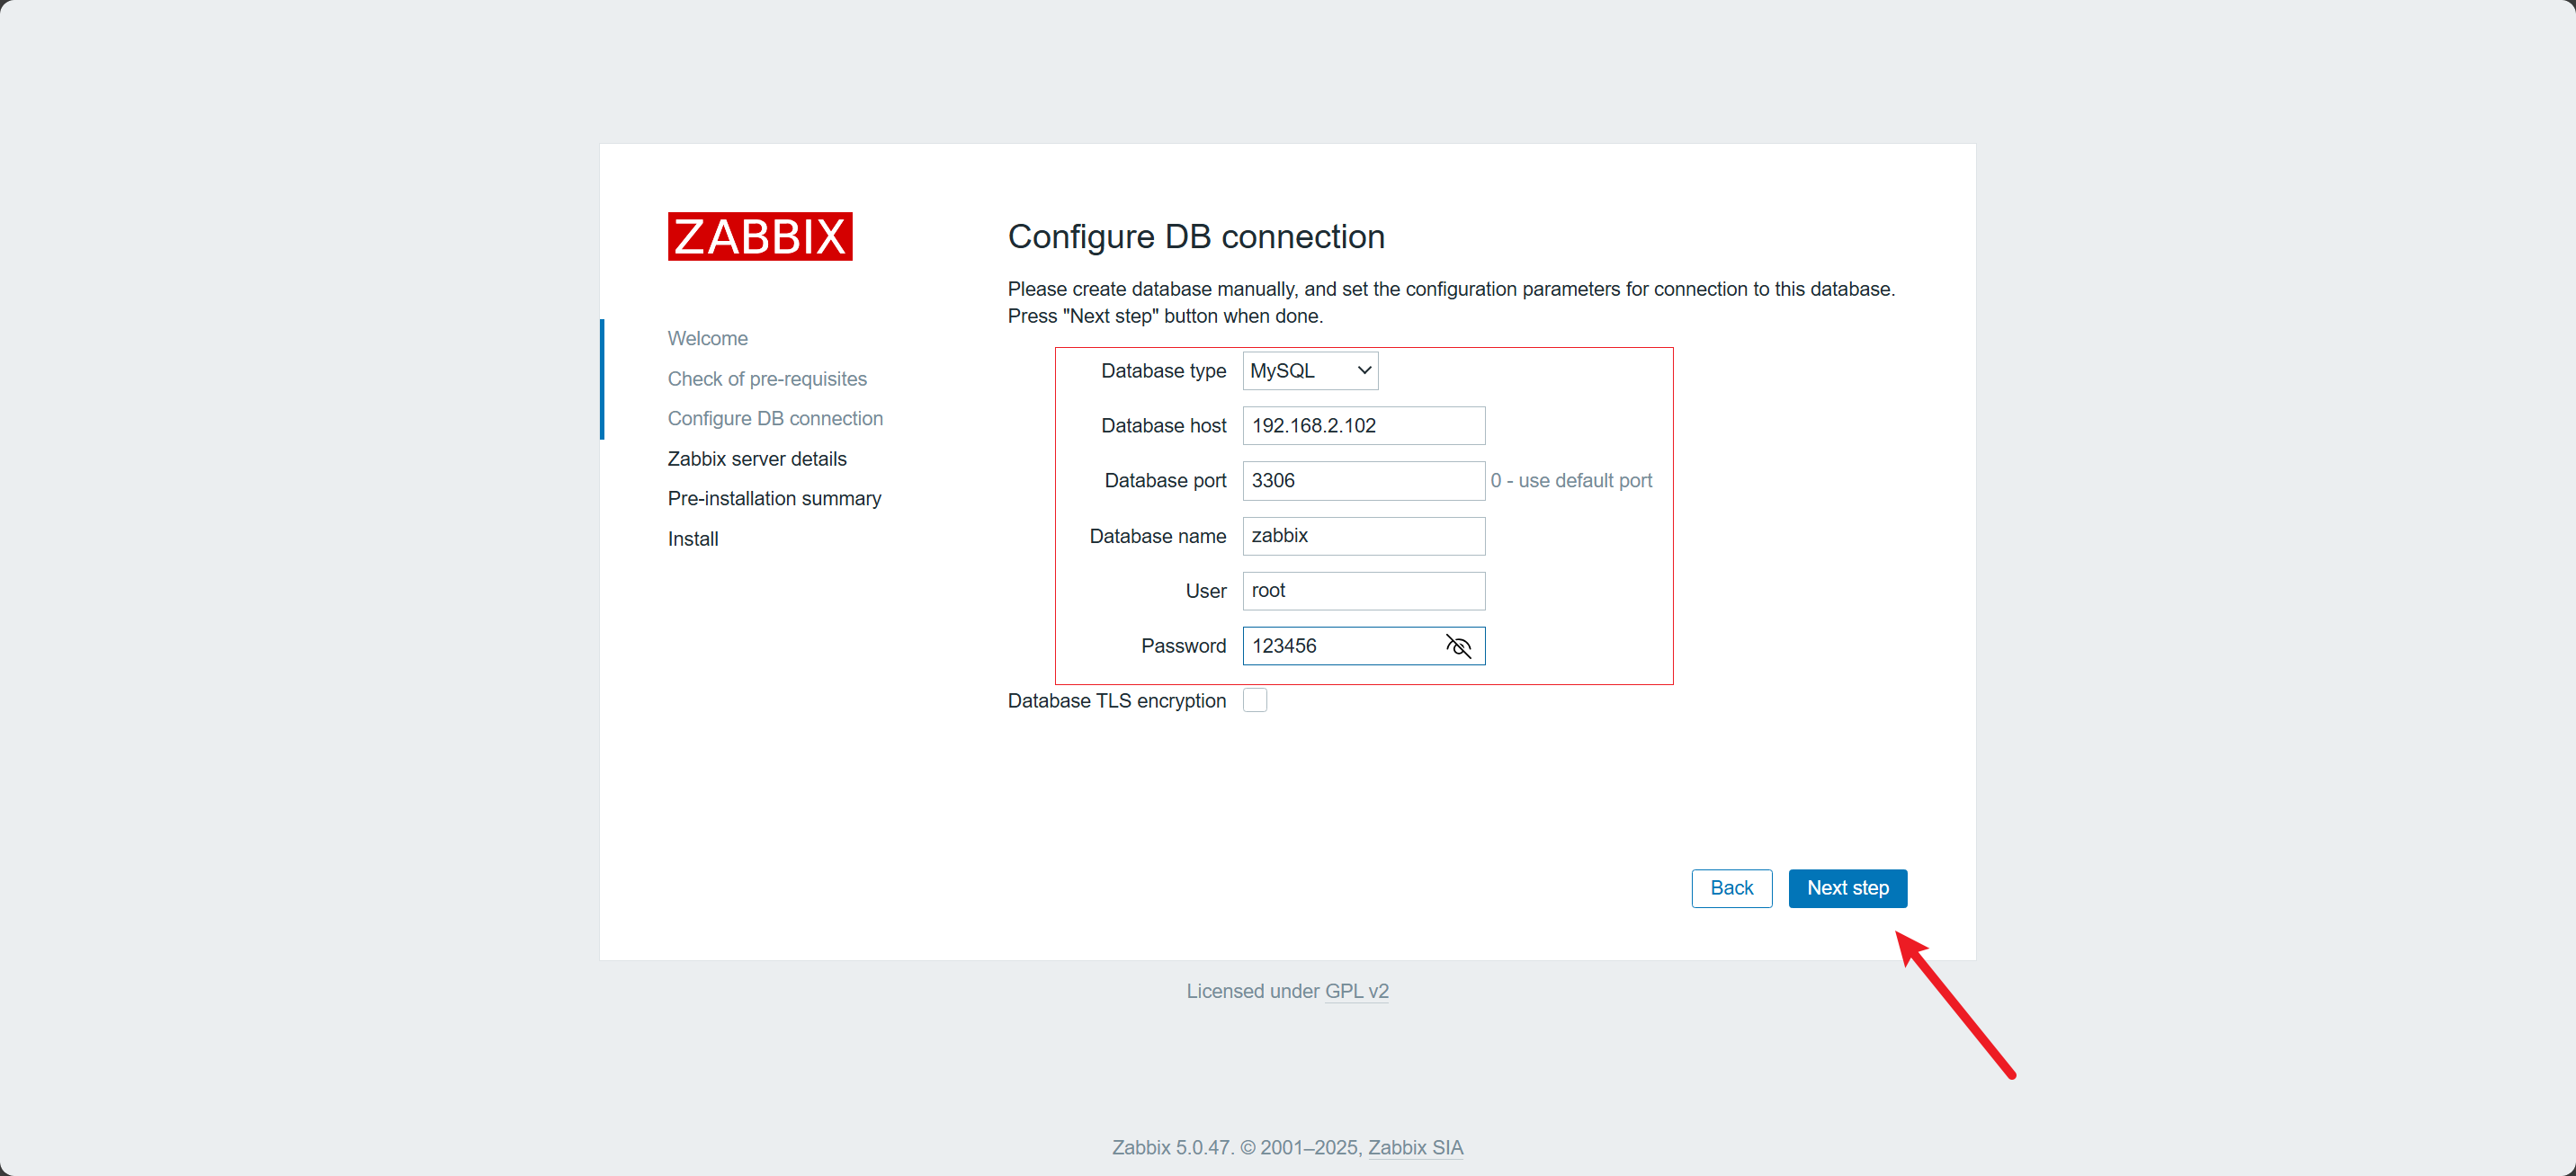Screen dimensions: 2576x1176
Task: Click the Back button
Action: [1731, 888]
